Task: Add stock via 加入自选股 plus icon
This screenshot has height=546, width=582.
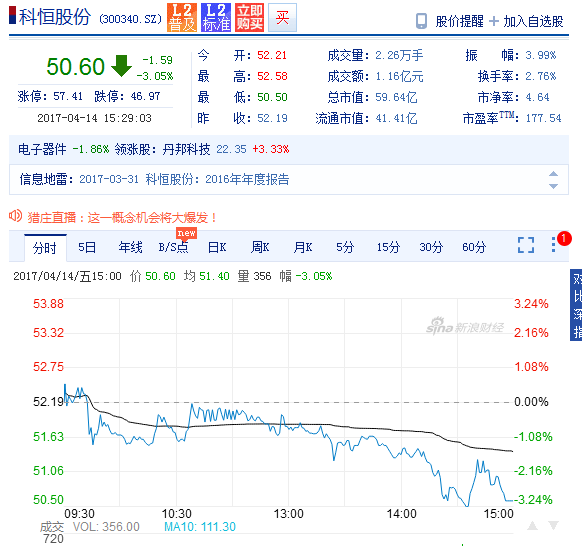Action: (x=494, y=21)
